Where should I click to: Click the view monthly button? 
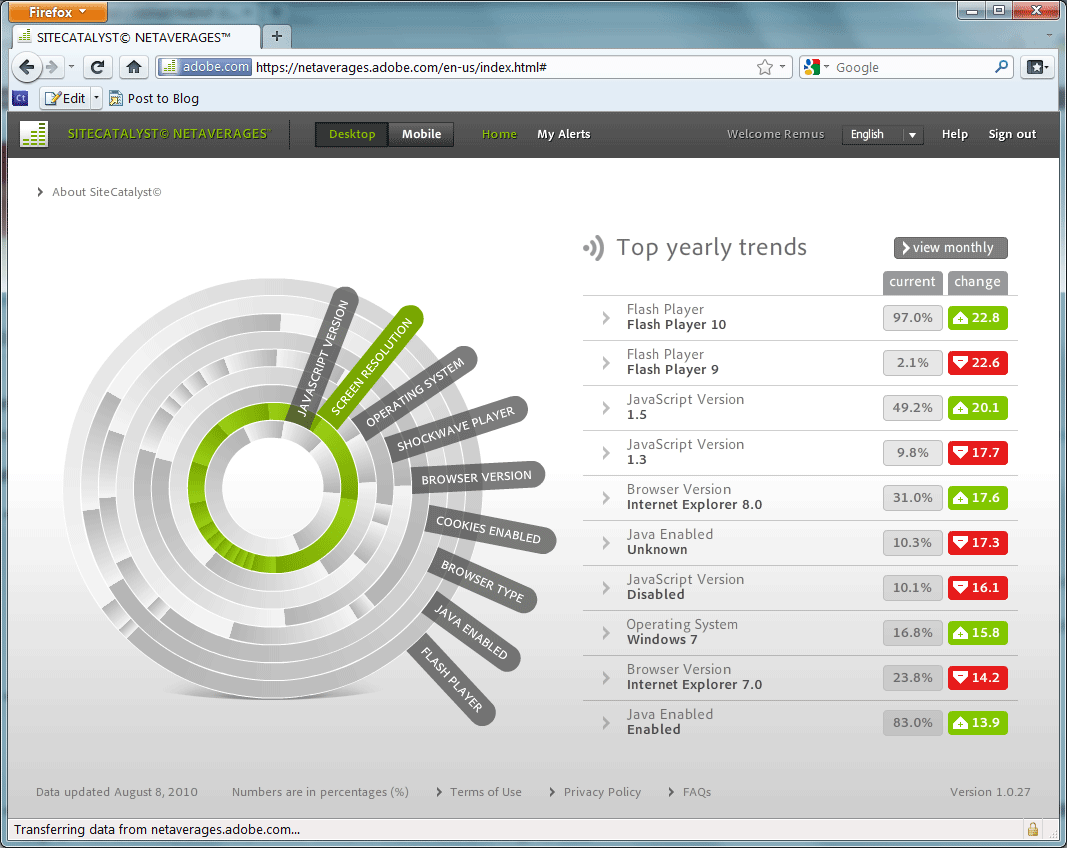click(x=950, y=247)
